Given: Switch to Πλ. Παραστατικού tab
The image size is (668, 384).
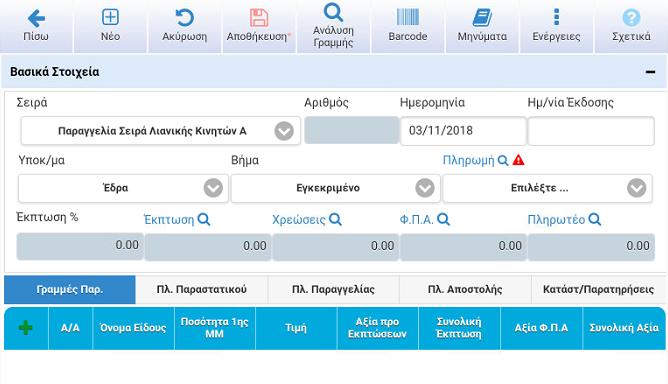Looking at the screenshot, I should (x=202, y=289).
